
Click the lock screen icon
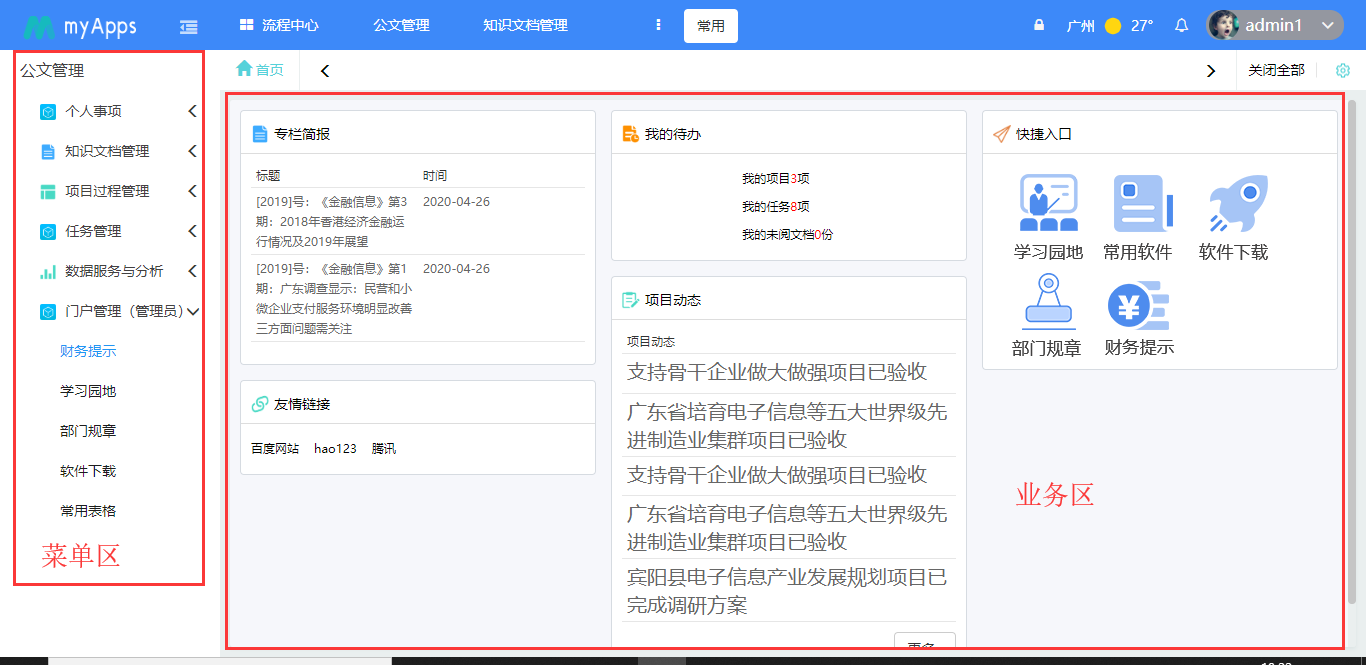[x=1039, y=26]
